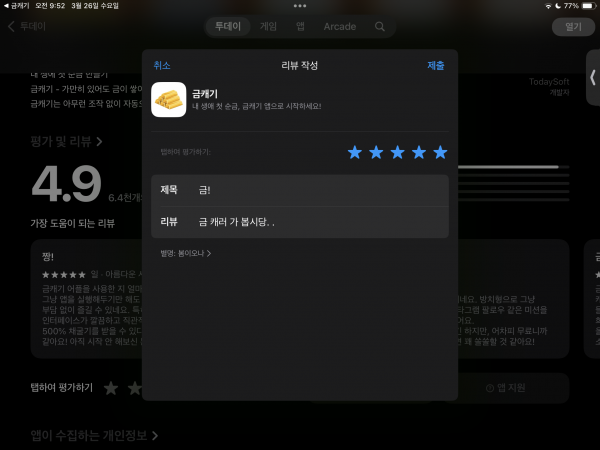The height and width of the screenshot is (450, 600).
Task: Open Wi-Fi status icon in status bar
Action: click(548, 6)
